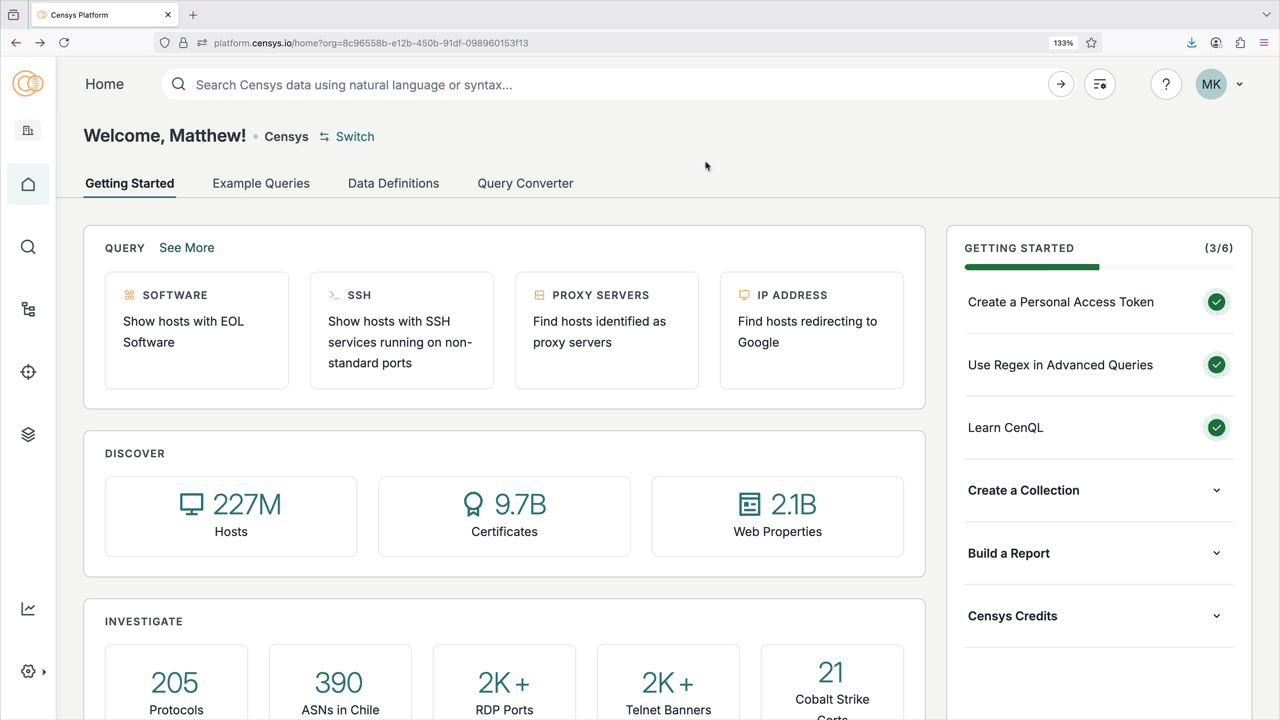
Task: Click the site lock icon in address bar
Action: pyautogui.click(x=183, y=43)
